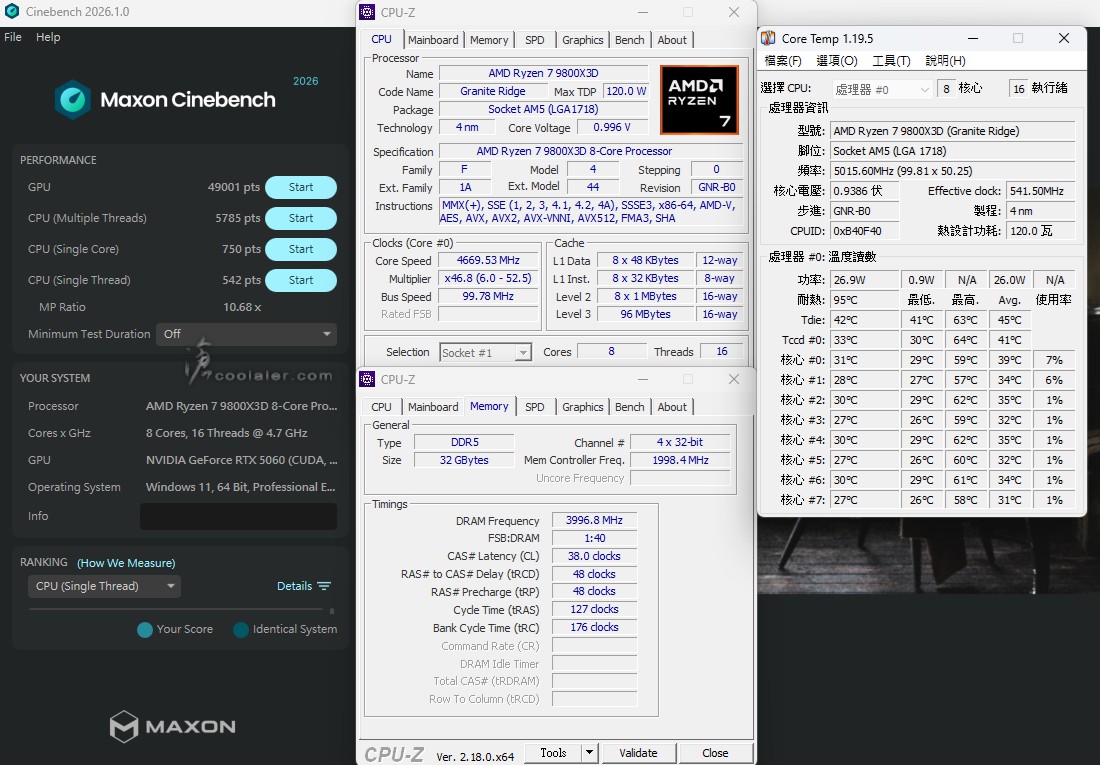Click the ranking scroll slider handle
This screenshot has width=1100, height=765.
coord(332,609)
